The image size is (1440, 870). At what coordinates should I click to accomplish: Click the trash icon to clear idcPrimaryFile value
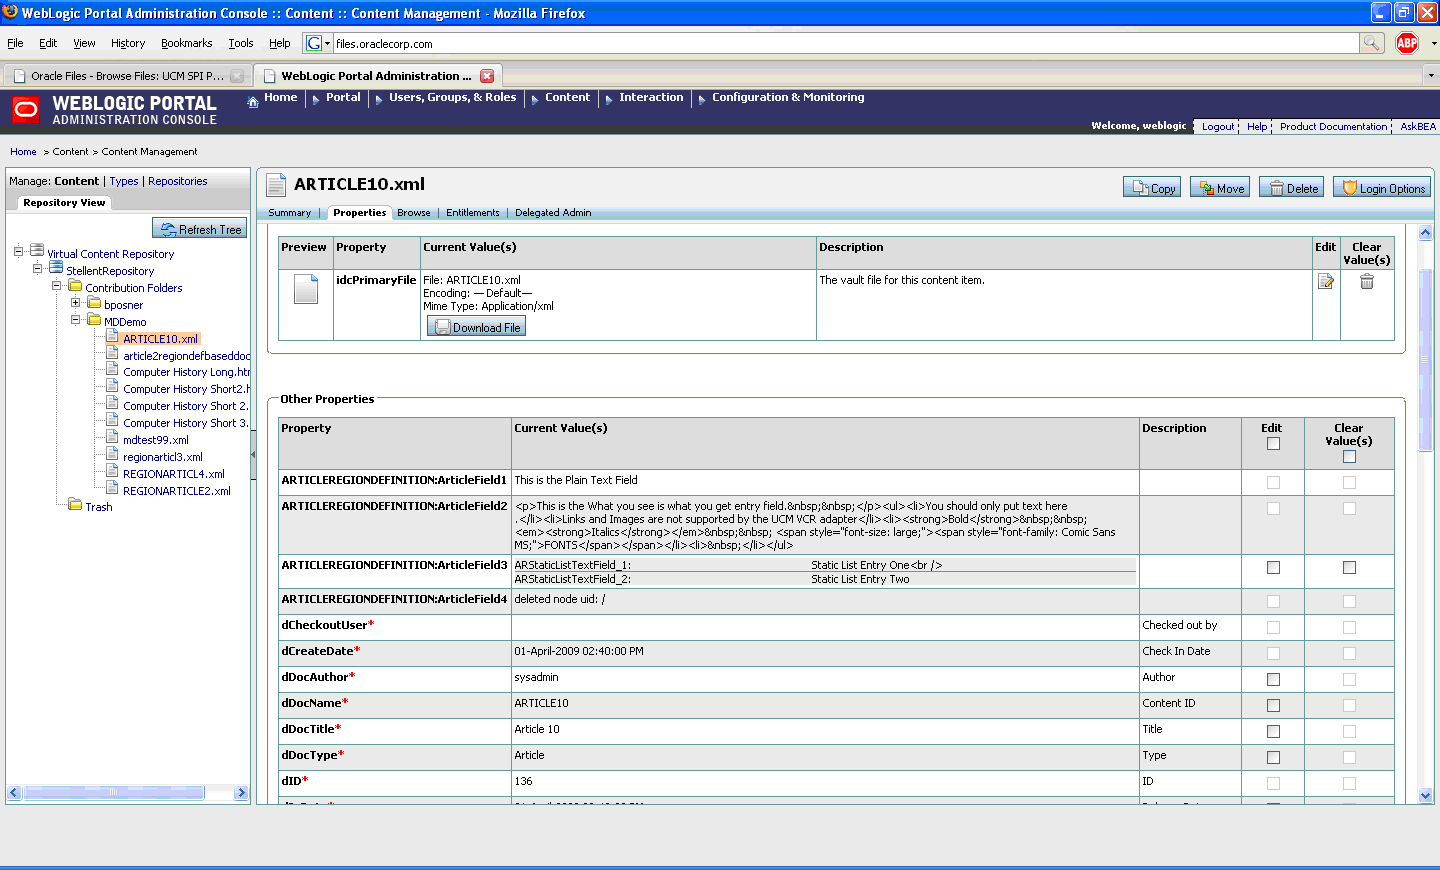pyautogui.click(x=1365, y=281)
